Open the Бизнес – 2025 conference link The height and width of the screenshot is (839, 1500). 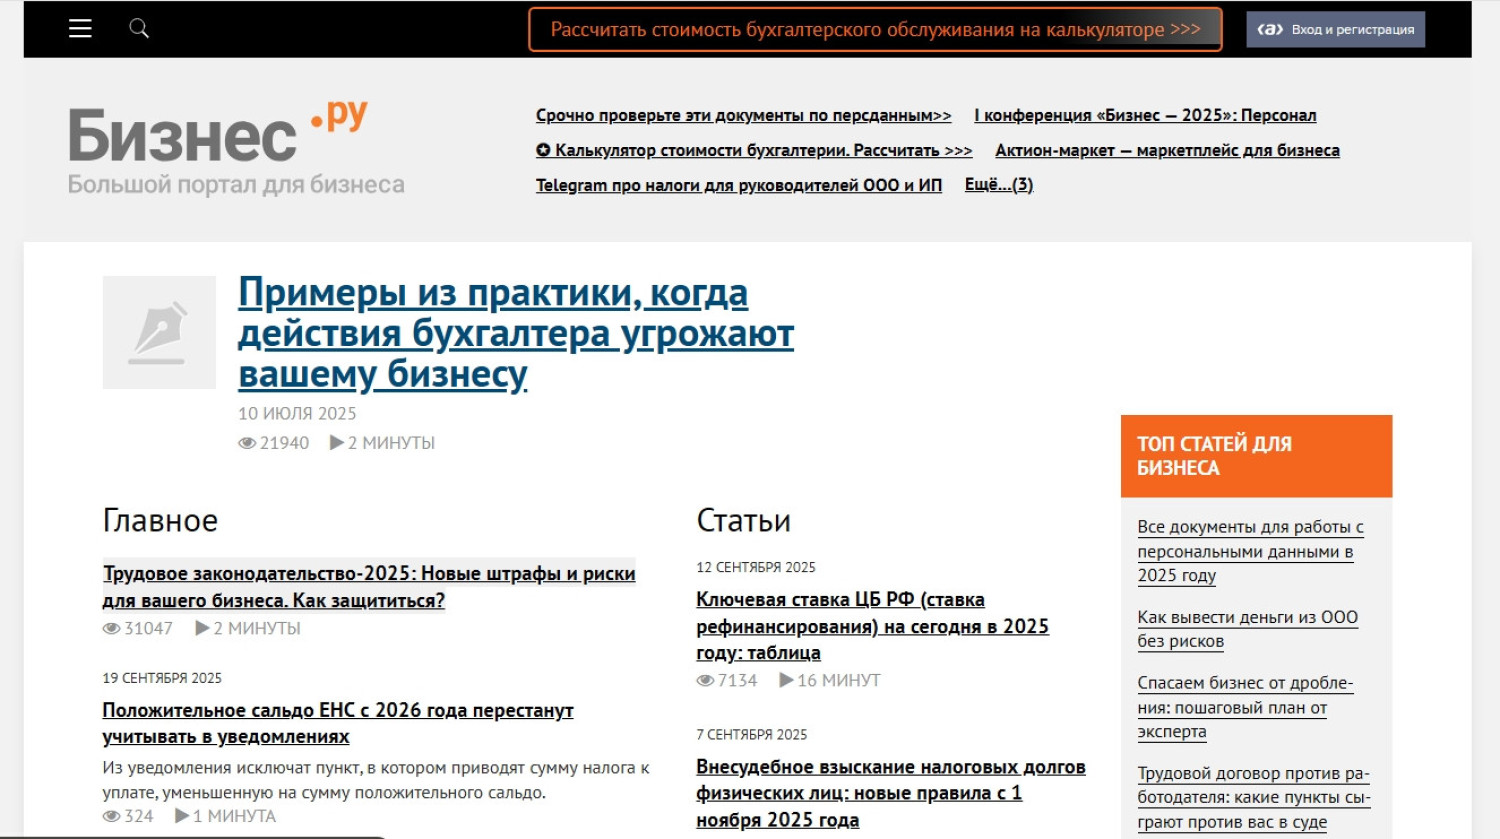point(1144,115)
